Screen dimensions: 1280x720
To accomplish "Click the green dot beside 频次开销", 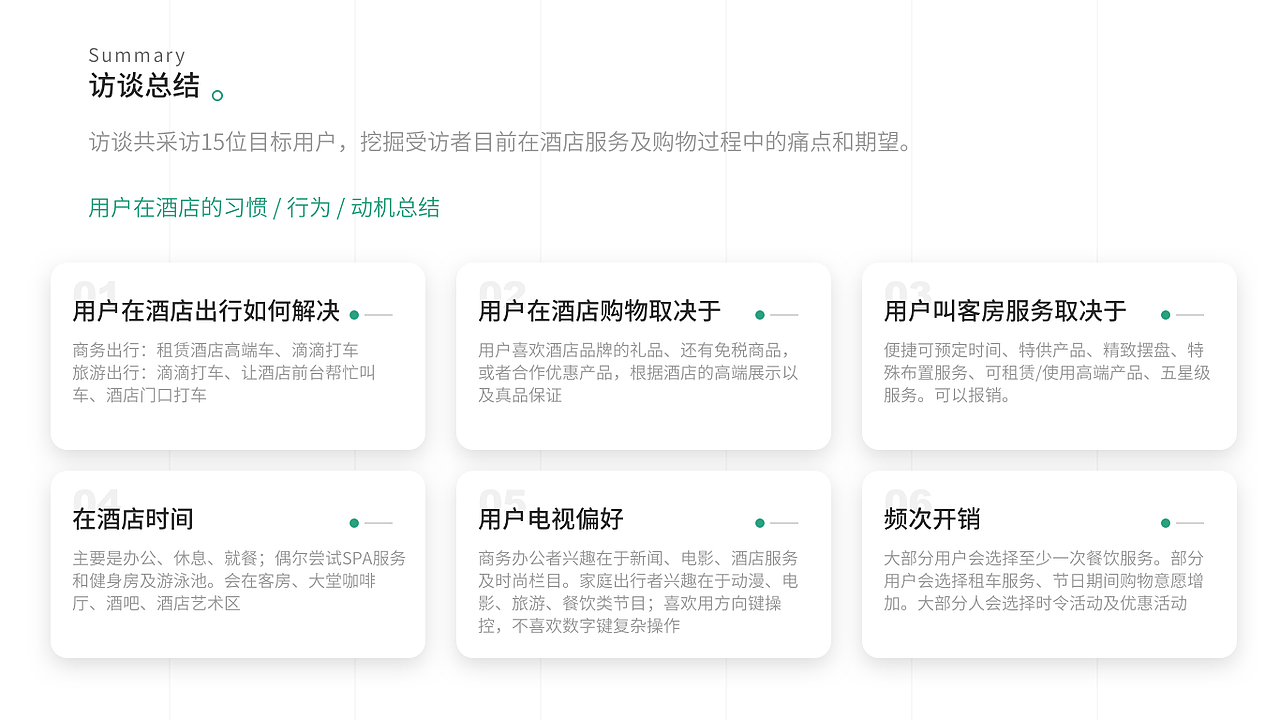I will (x=1164, y=522).
